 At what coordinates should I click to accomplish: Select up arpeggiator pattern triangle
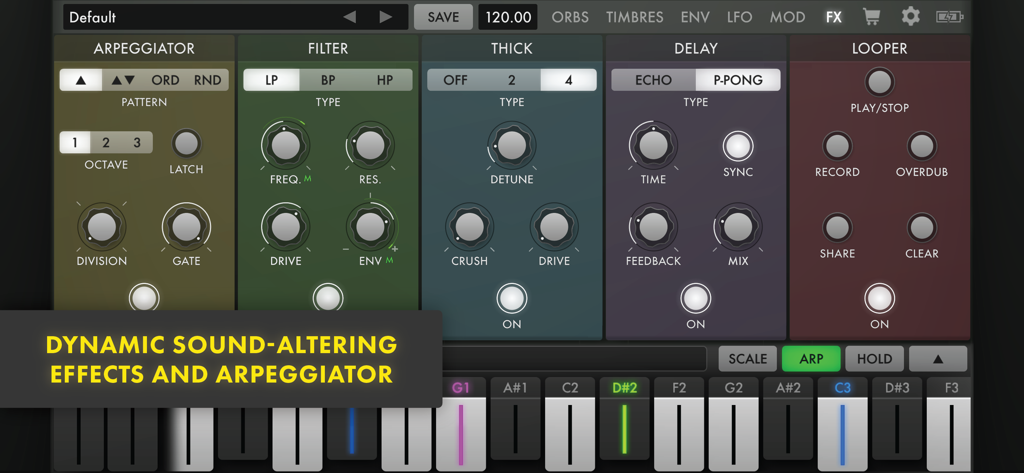pyautogui.click(x=81, y=80)
